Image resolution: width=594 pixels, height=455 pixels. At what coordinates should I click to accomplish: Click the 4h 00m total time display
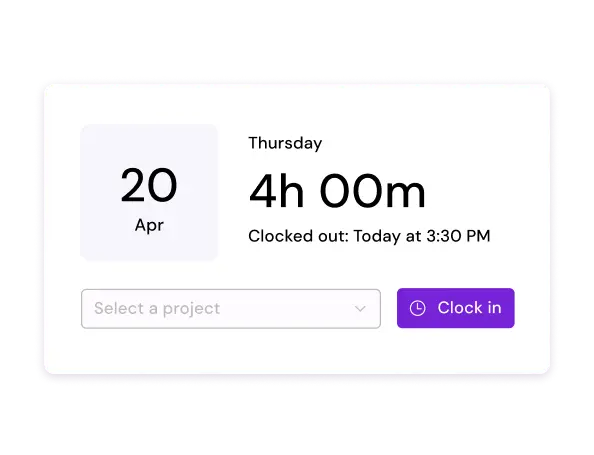(x=337, y=191)
